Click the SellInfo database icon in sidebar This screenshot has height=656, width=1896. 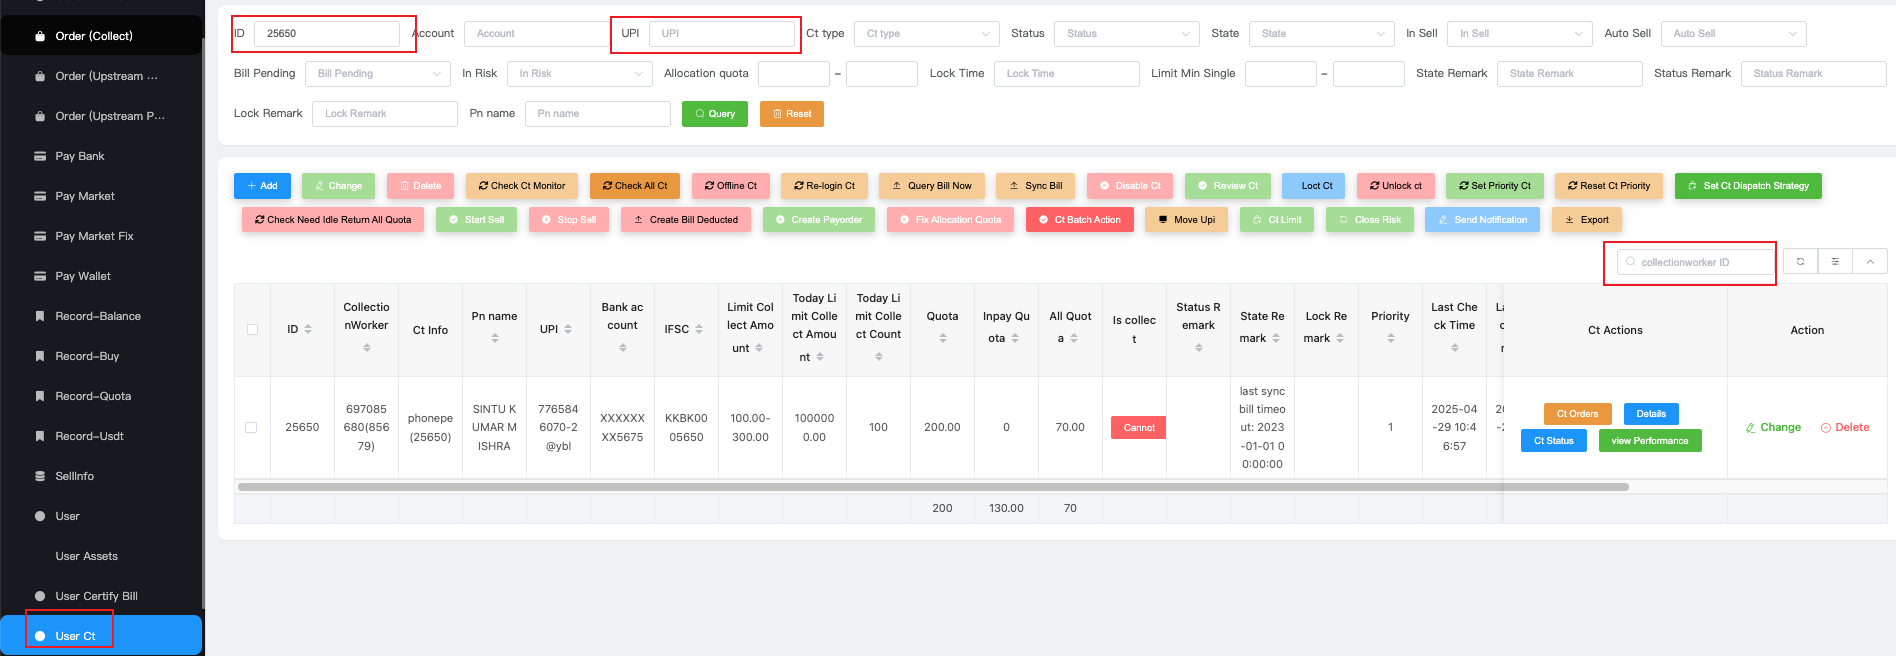(x=40, y=476)
